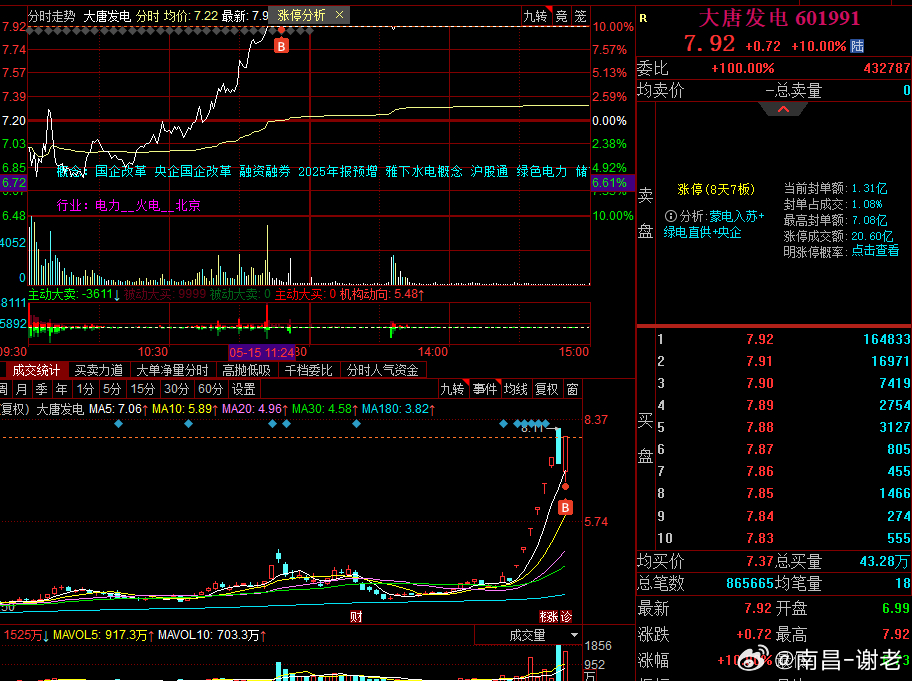Click the buy level 1 volume 164833

point(886,339)
